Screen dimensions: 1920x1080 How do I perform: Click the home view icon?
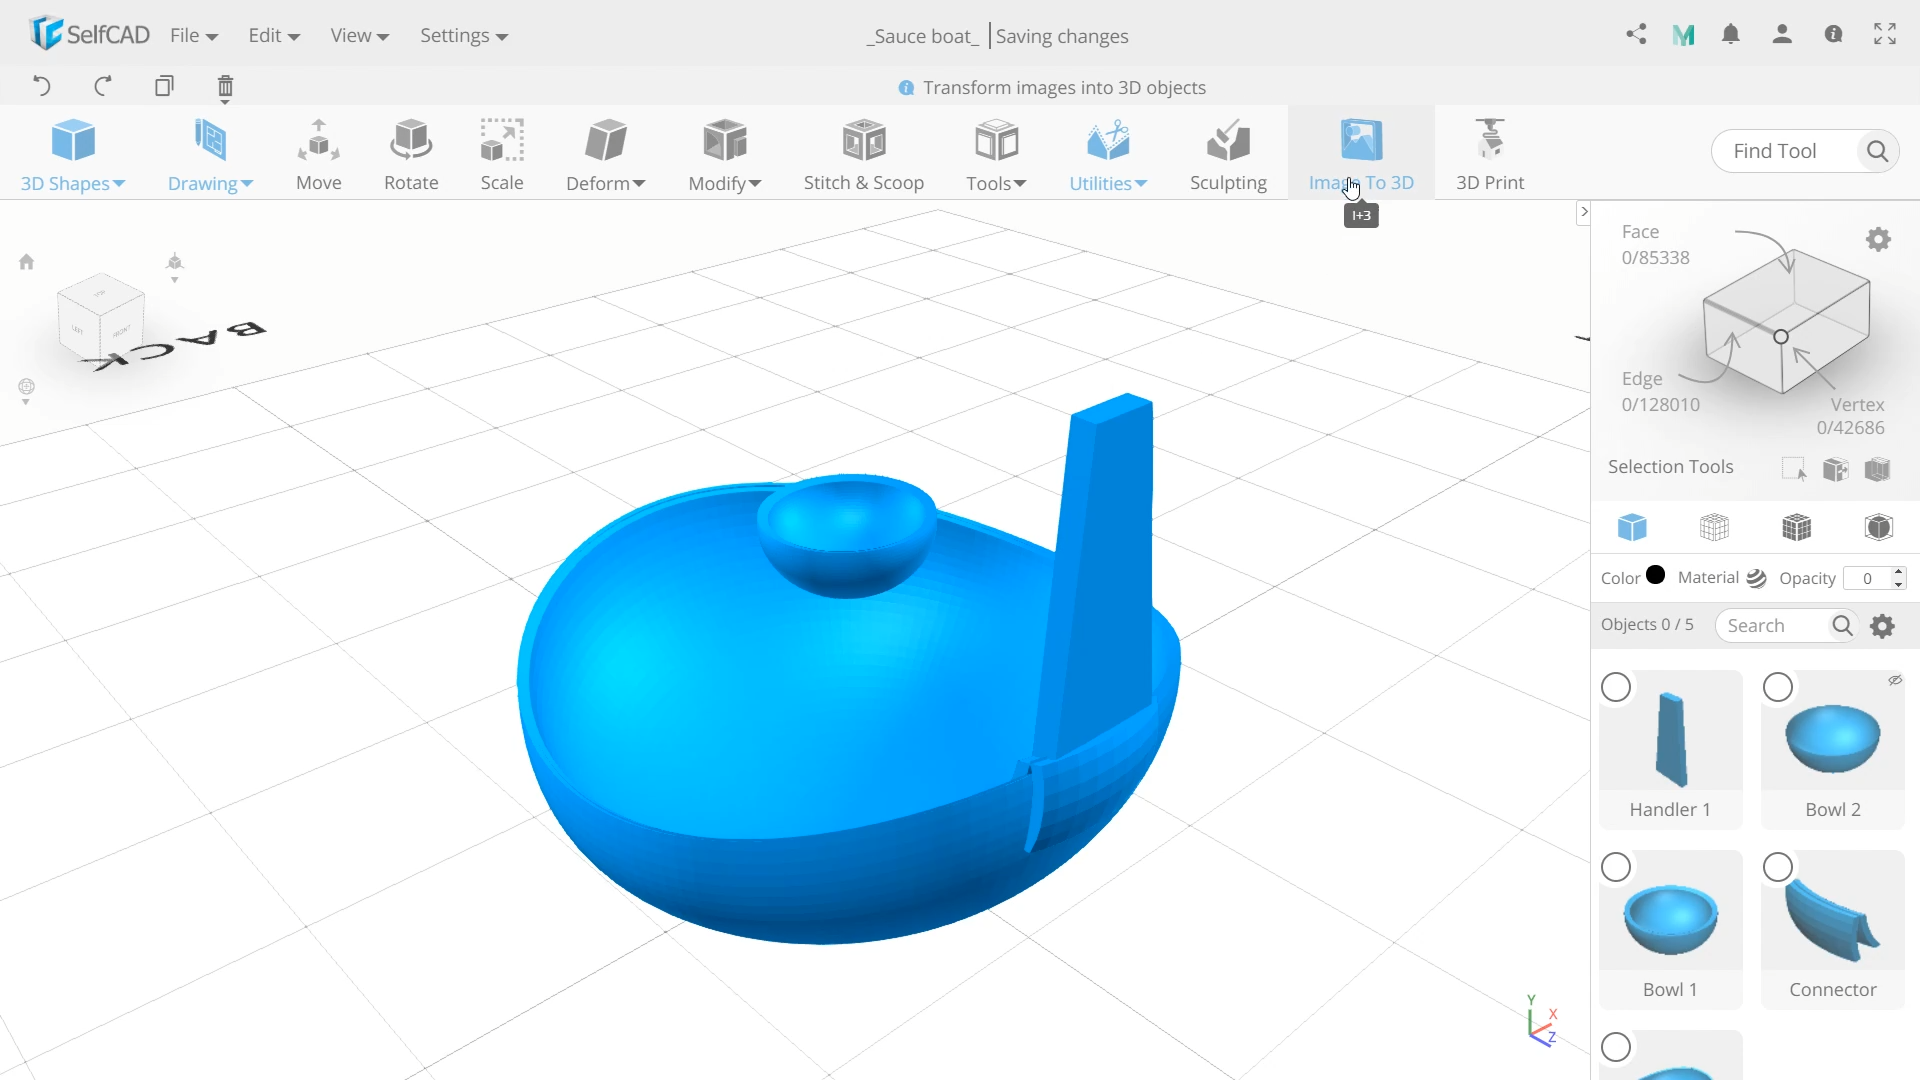pyautogui.click(x=27, y=262)
